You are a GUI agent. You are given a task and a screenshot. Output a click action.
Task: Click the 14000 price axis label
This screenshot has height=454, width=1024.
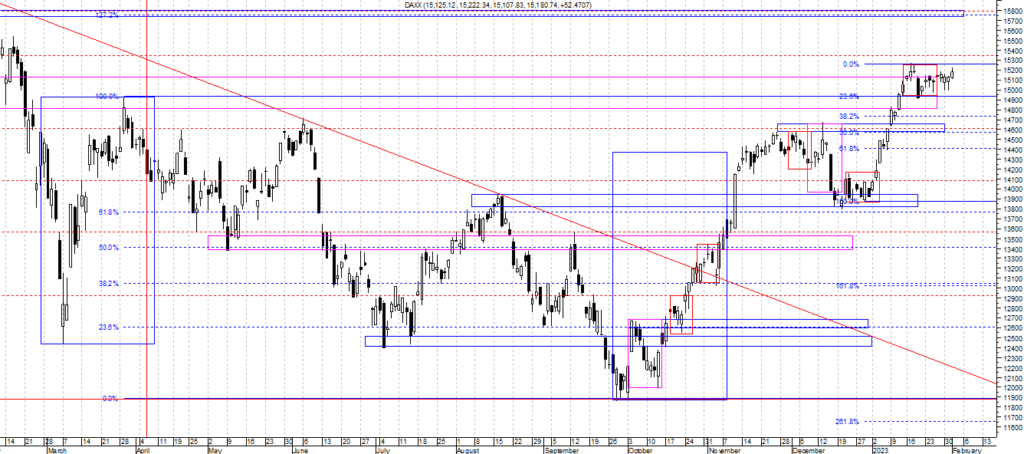coord(1014,189)
